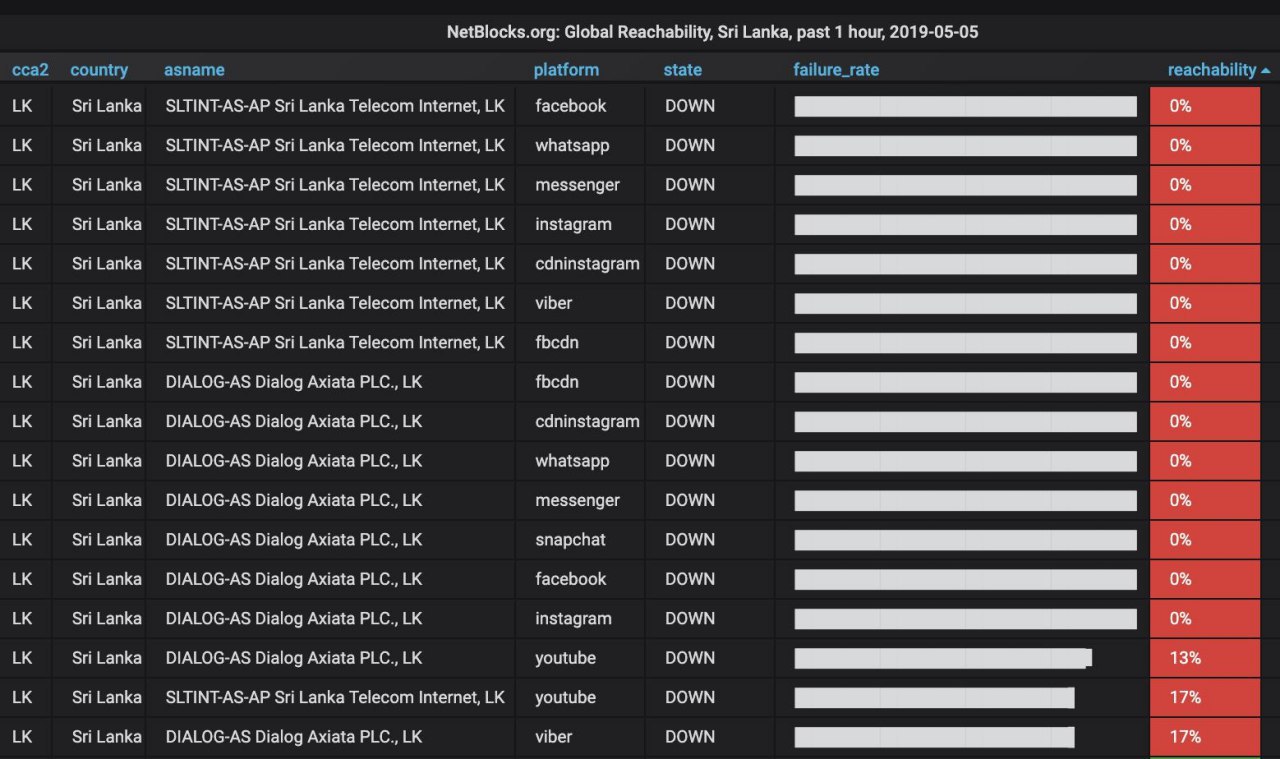Sort by the cca2 column header
Image resolution: width=1280 pixels, height=759 pixels.
[30, 70]
